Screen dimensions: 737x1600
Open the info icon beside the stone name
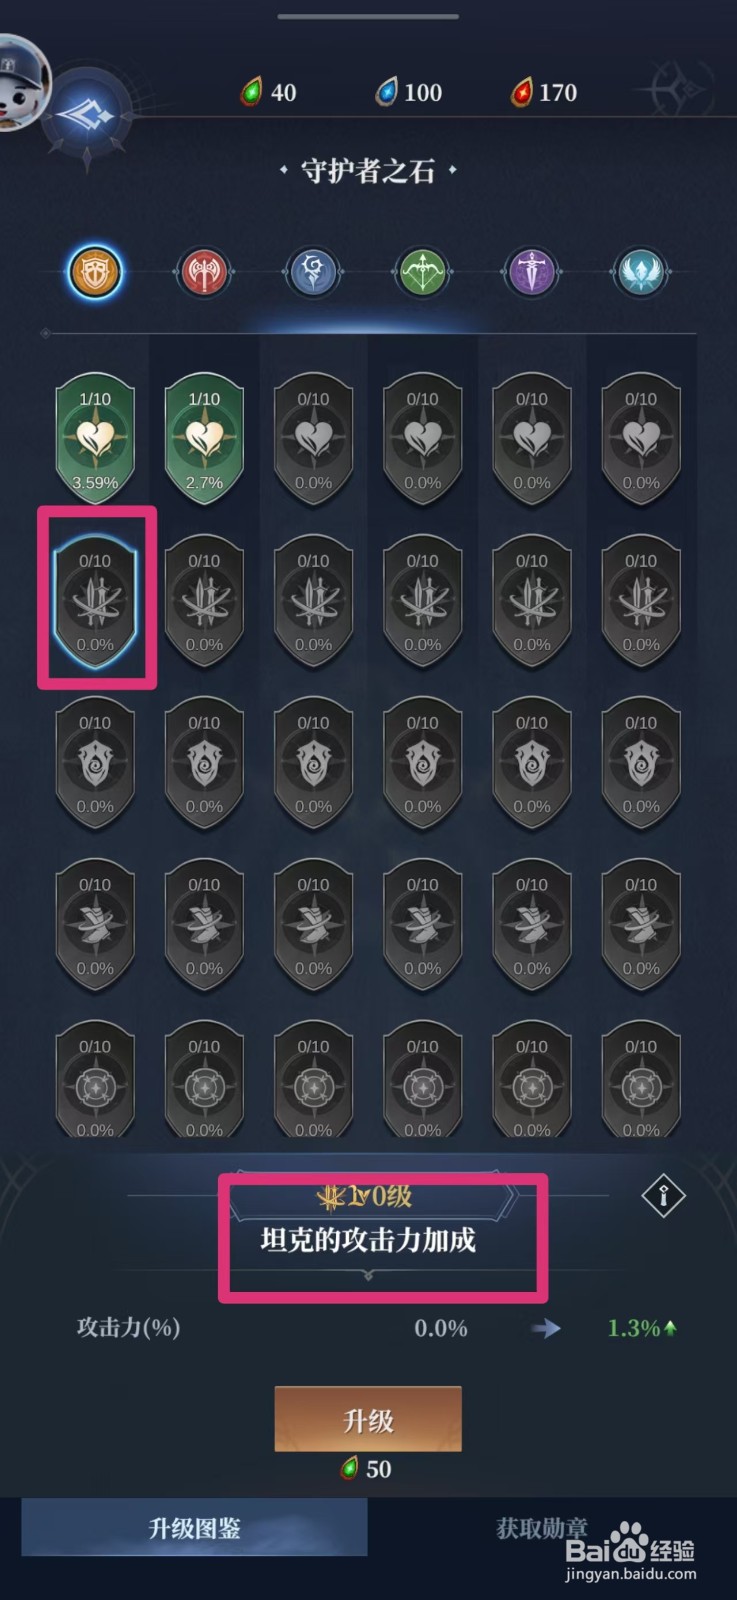pyautogui.click(x=663, y=1194)
